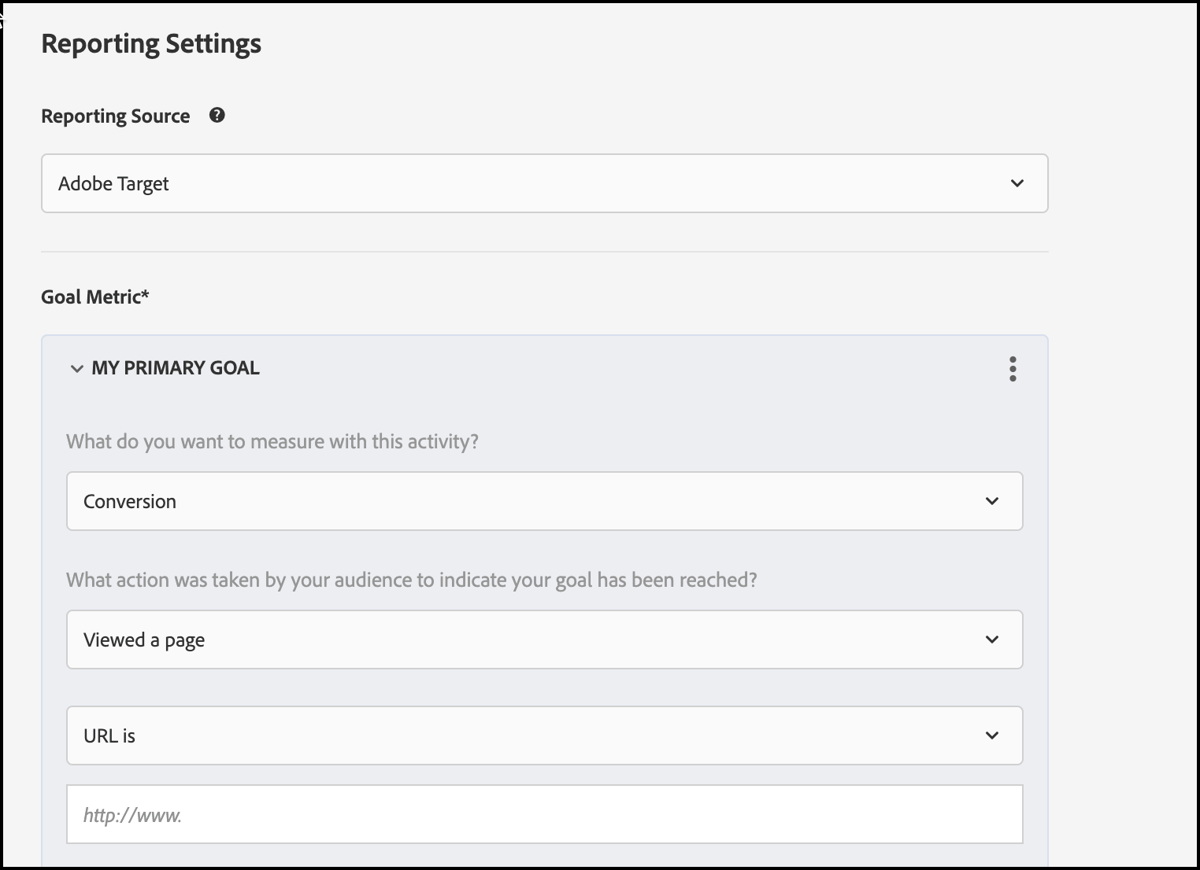The image size is (1200, 870).
Task: Open the Conversion measurement dropdown
Action: (x=544, y=501)
